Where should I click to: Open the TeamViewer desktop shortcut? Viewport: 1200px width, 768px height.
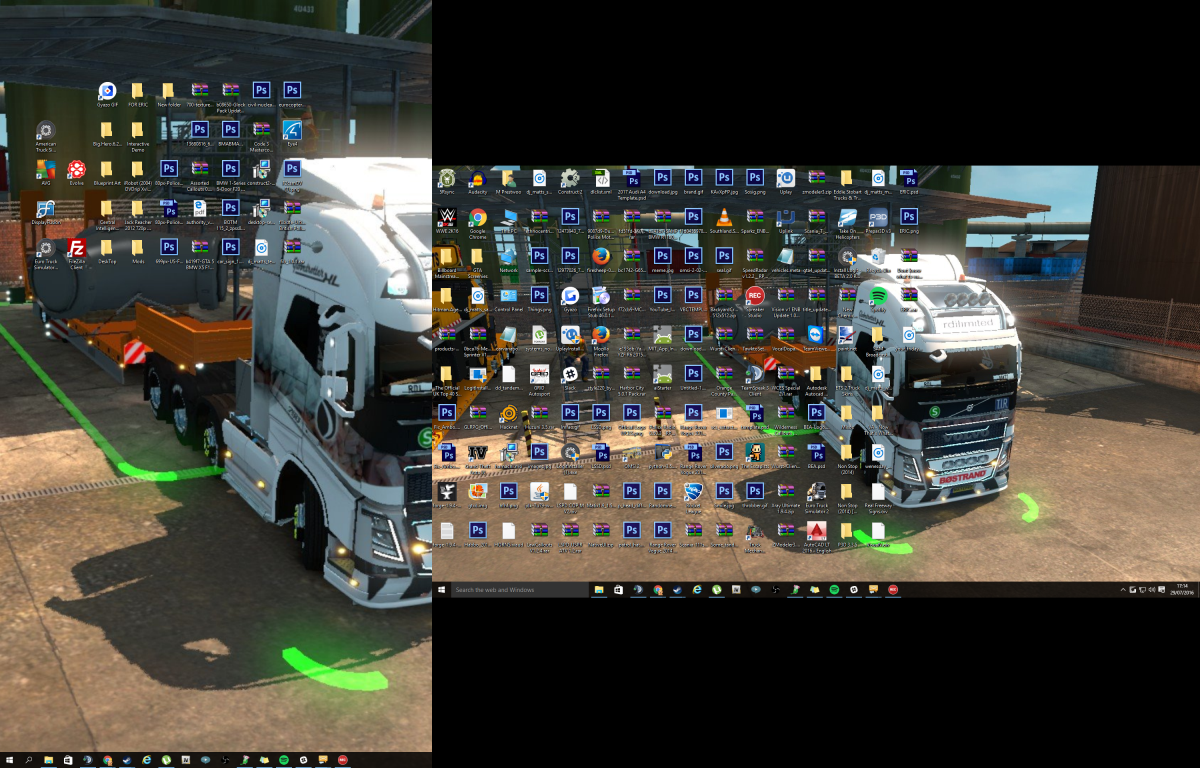coord(815,334)
